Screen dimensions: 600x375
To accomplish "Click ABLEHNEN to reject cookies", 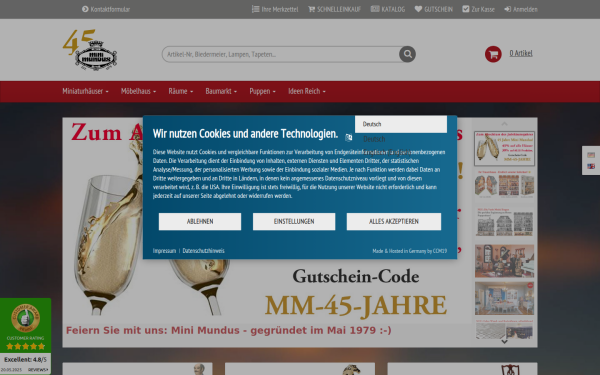I will (x=200, y=222).
